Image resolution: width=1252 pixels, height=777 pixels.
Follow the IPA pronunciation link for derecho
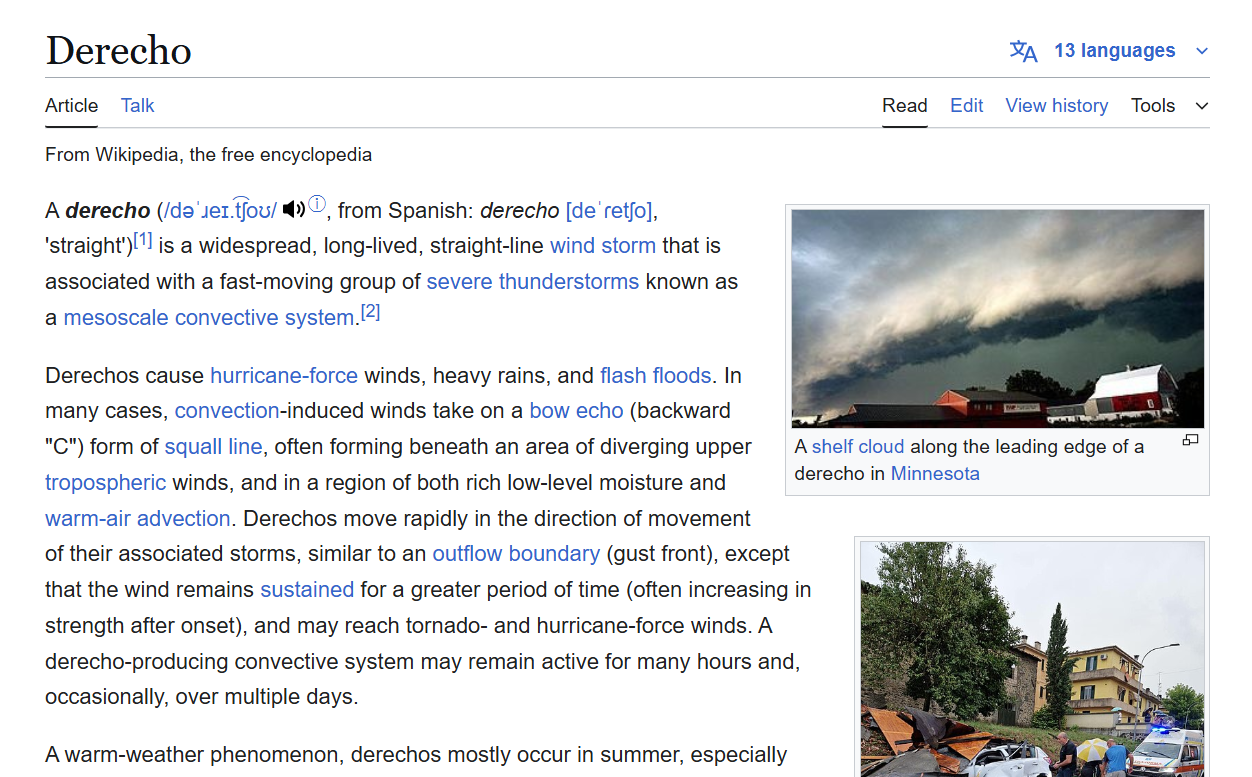(x=221, y=211)
